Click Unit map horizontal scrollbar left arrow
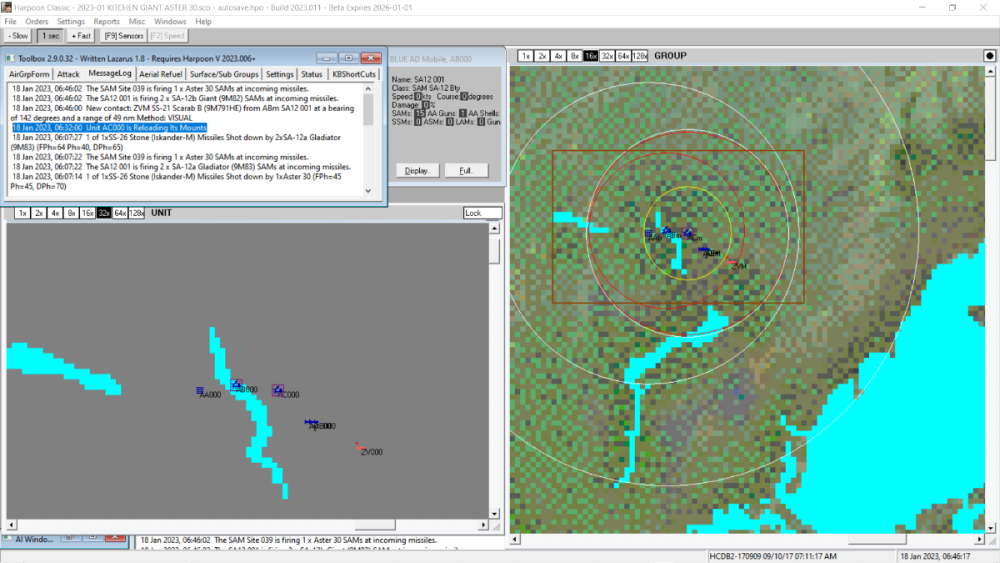The height and width of the screenshot is (563, 1000). tap(11, 525)
